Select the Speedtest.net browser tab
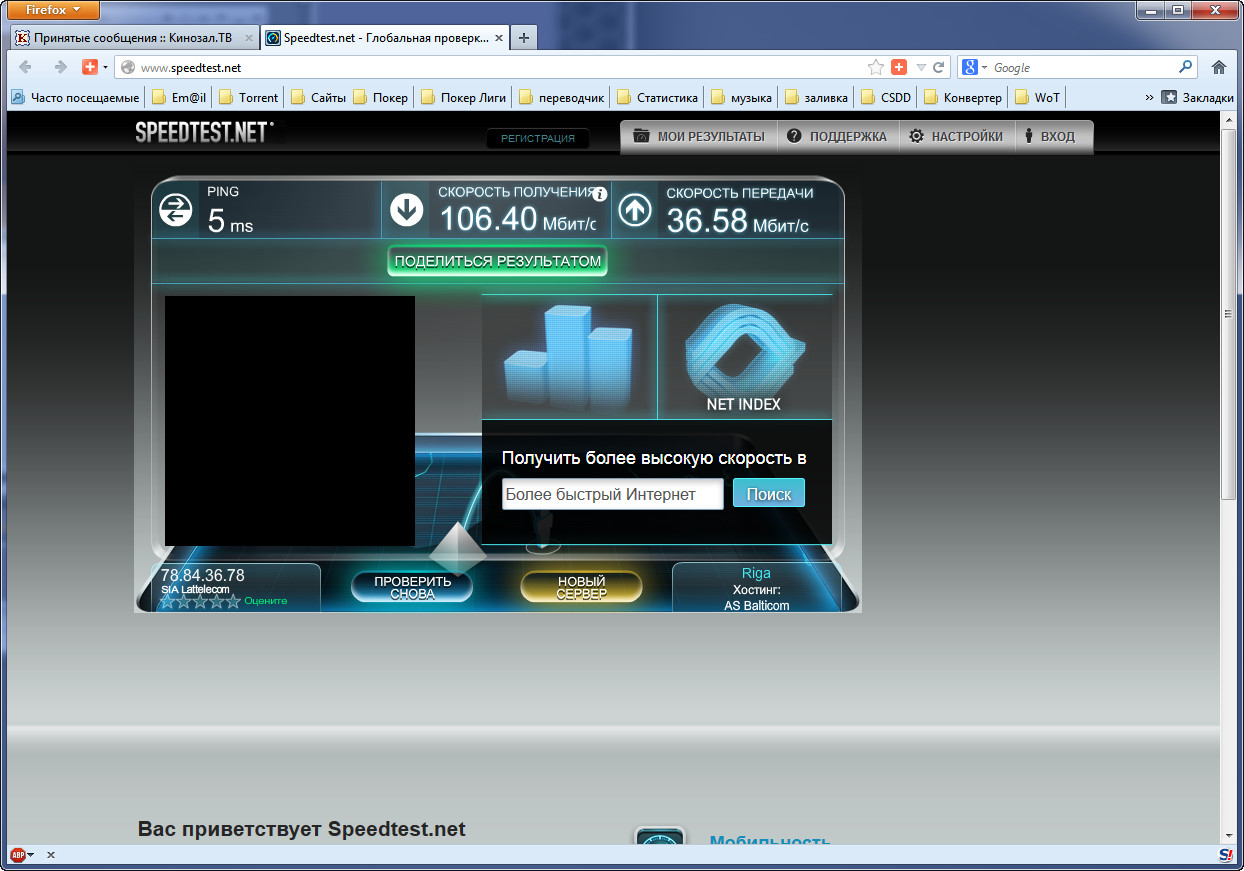Screen dimensions: 1244x871 point(385,38)
